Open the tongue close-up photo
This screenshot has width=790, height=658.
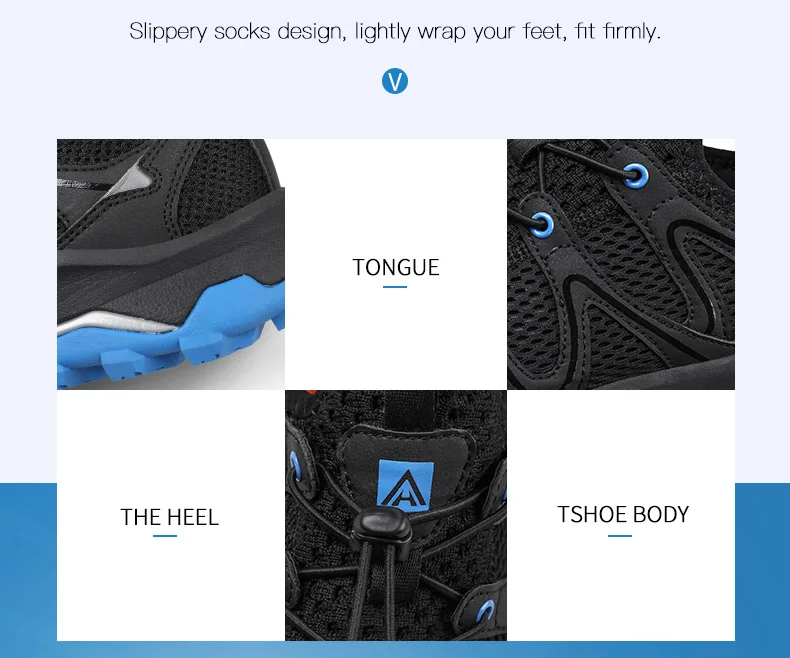(x=396, y=515)
